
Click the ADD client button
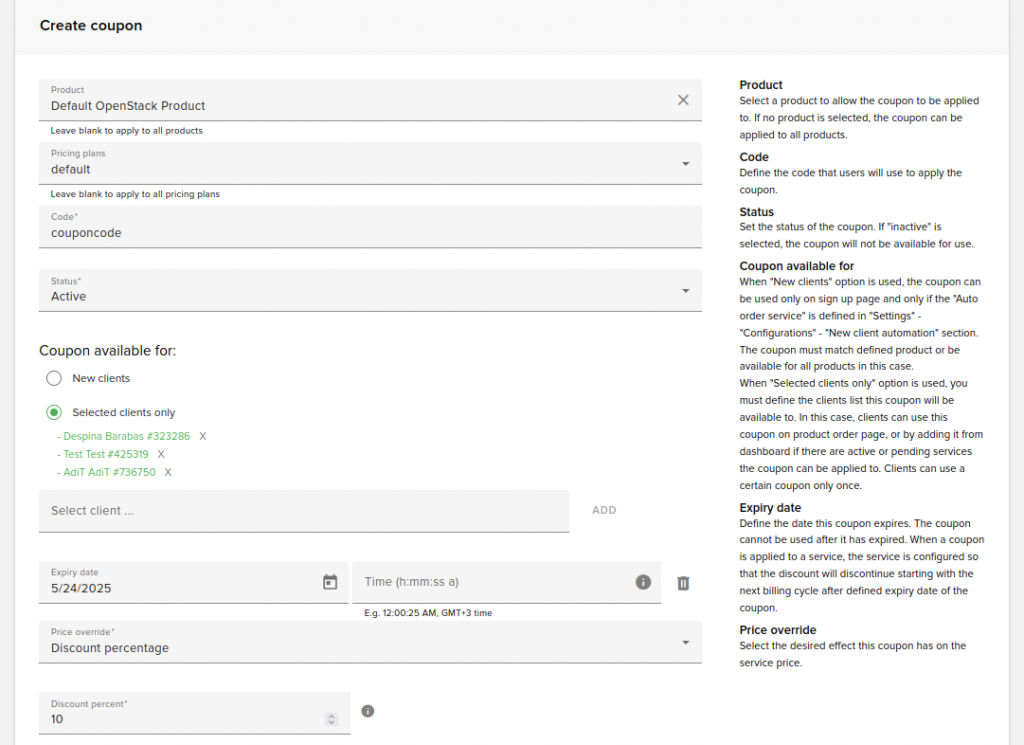604,510
